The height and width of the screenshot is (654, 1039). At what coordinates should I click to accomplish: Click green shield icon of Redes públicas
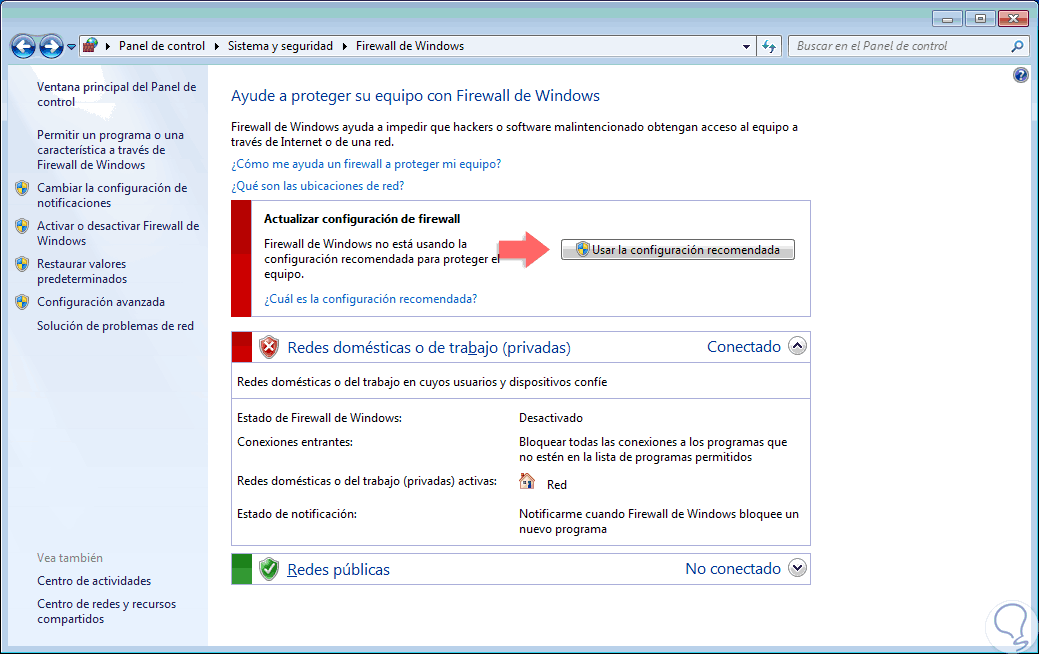[268, 569]
